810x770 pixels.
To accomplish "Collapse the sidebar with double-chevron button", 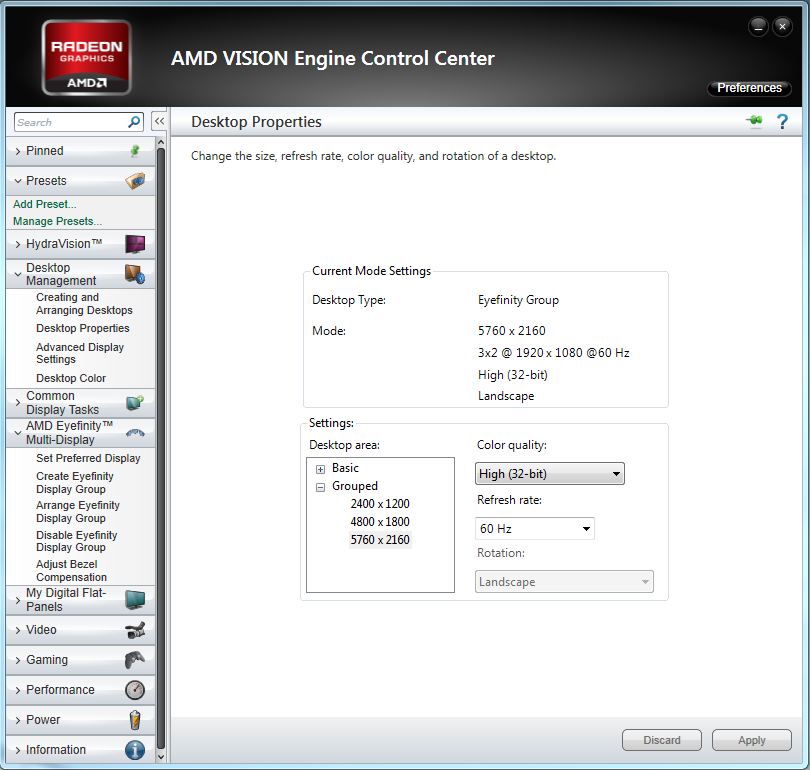I will coord(159,122).
